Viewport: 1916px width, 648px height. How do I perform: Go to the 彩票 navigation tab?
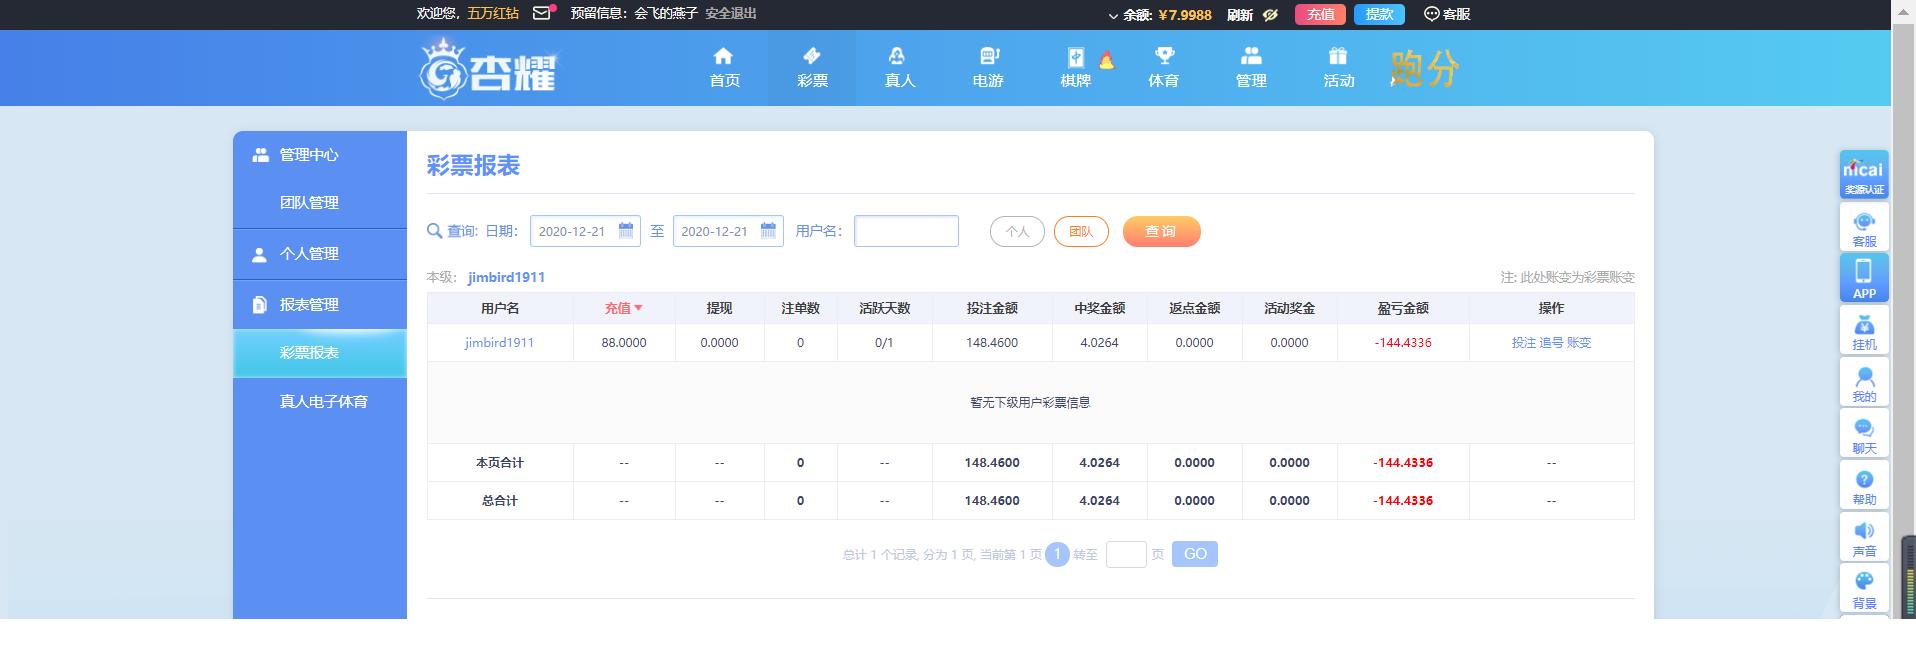[812, 68]
